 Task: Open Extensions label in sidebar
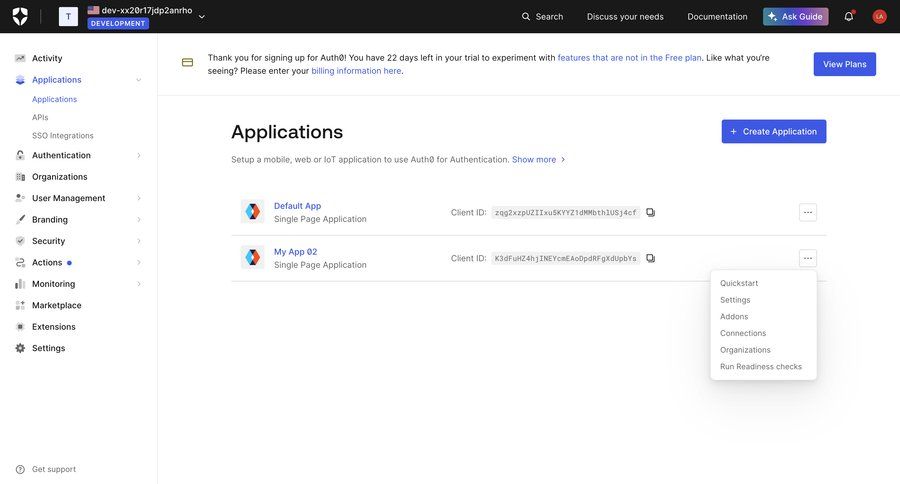54,327
